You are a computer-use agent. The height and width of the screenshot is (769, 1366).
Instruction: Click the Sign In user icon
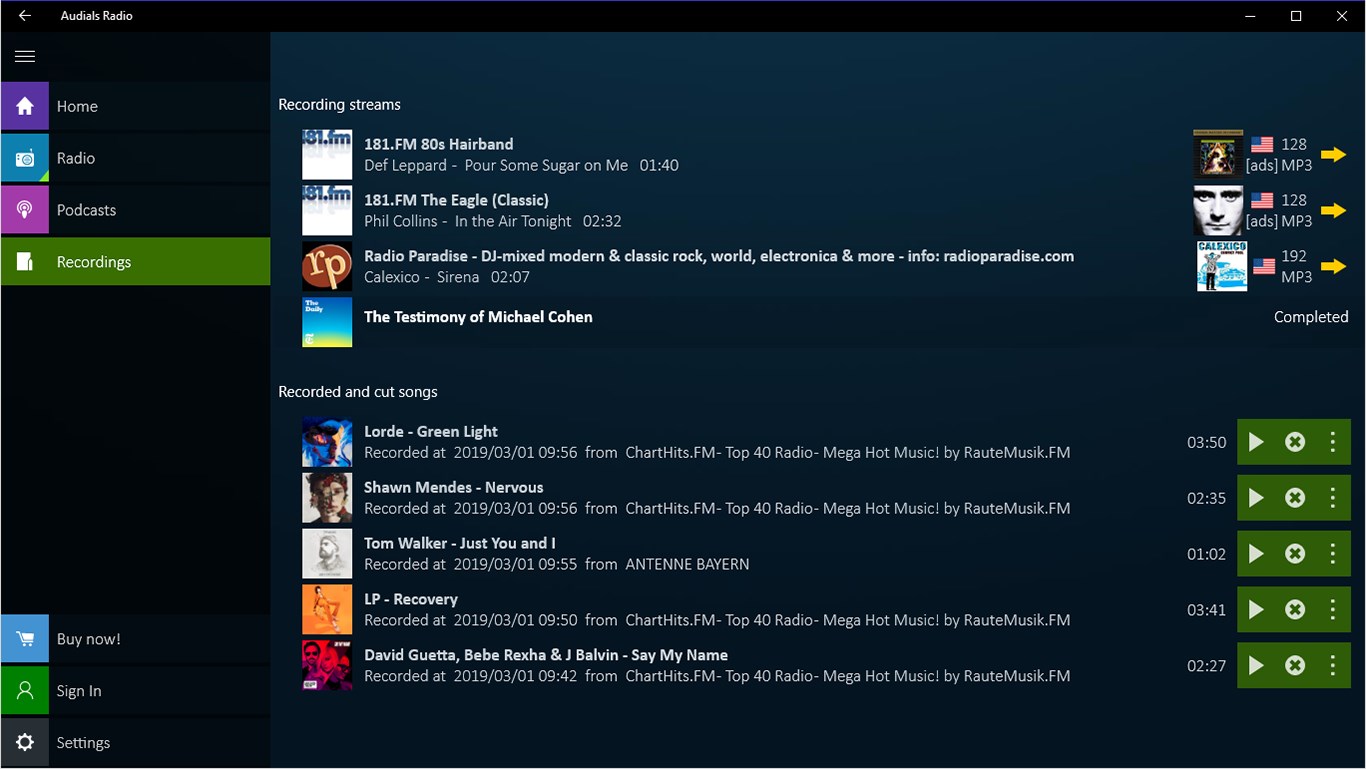click(25, 690)
